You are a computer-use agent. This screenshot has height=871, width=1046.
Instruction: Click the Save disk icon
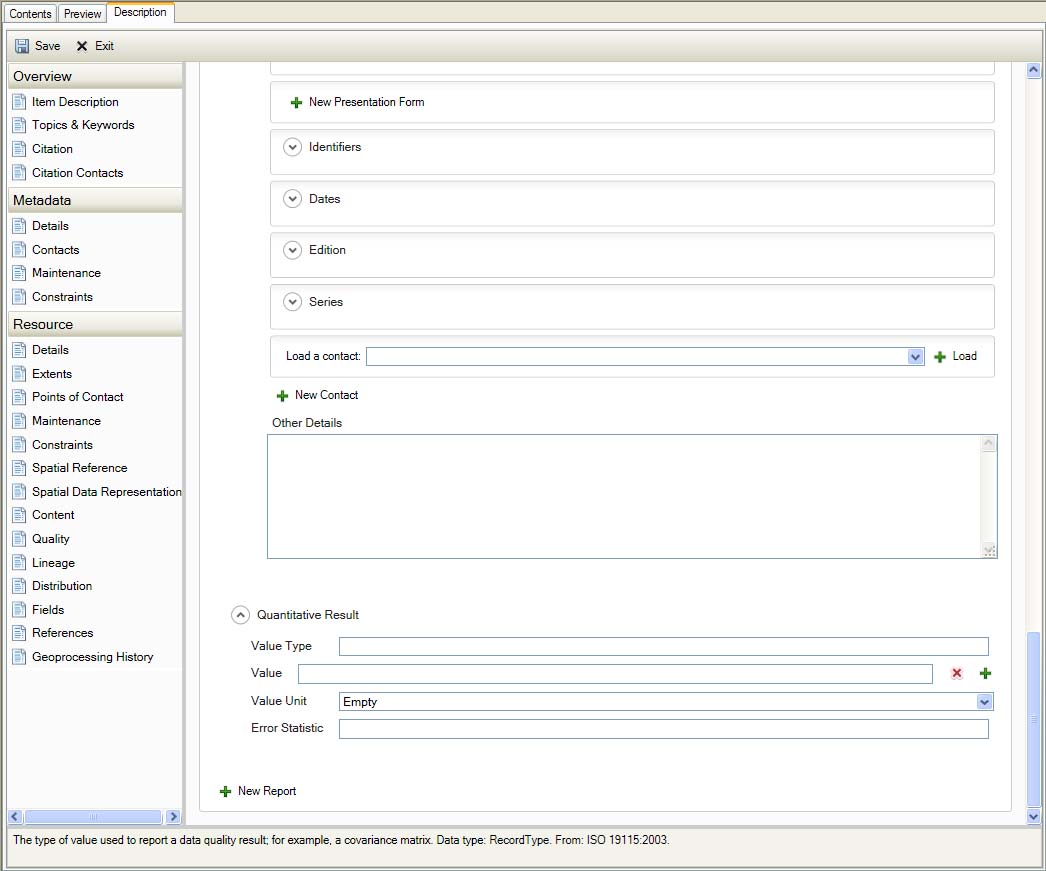22,46
